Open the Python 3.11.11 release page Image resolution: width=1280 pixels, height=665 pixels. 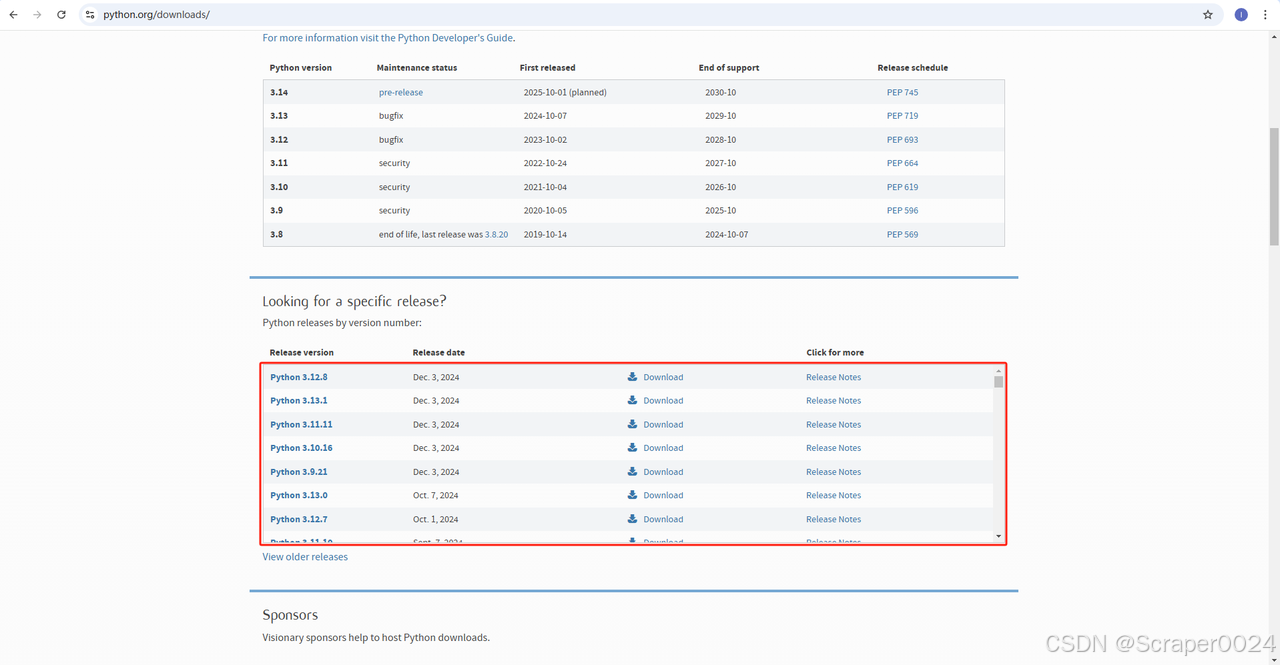(x=301, y=424)
